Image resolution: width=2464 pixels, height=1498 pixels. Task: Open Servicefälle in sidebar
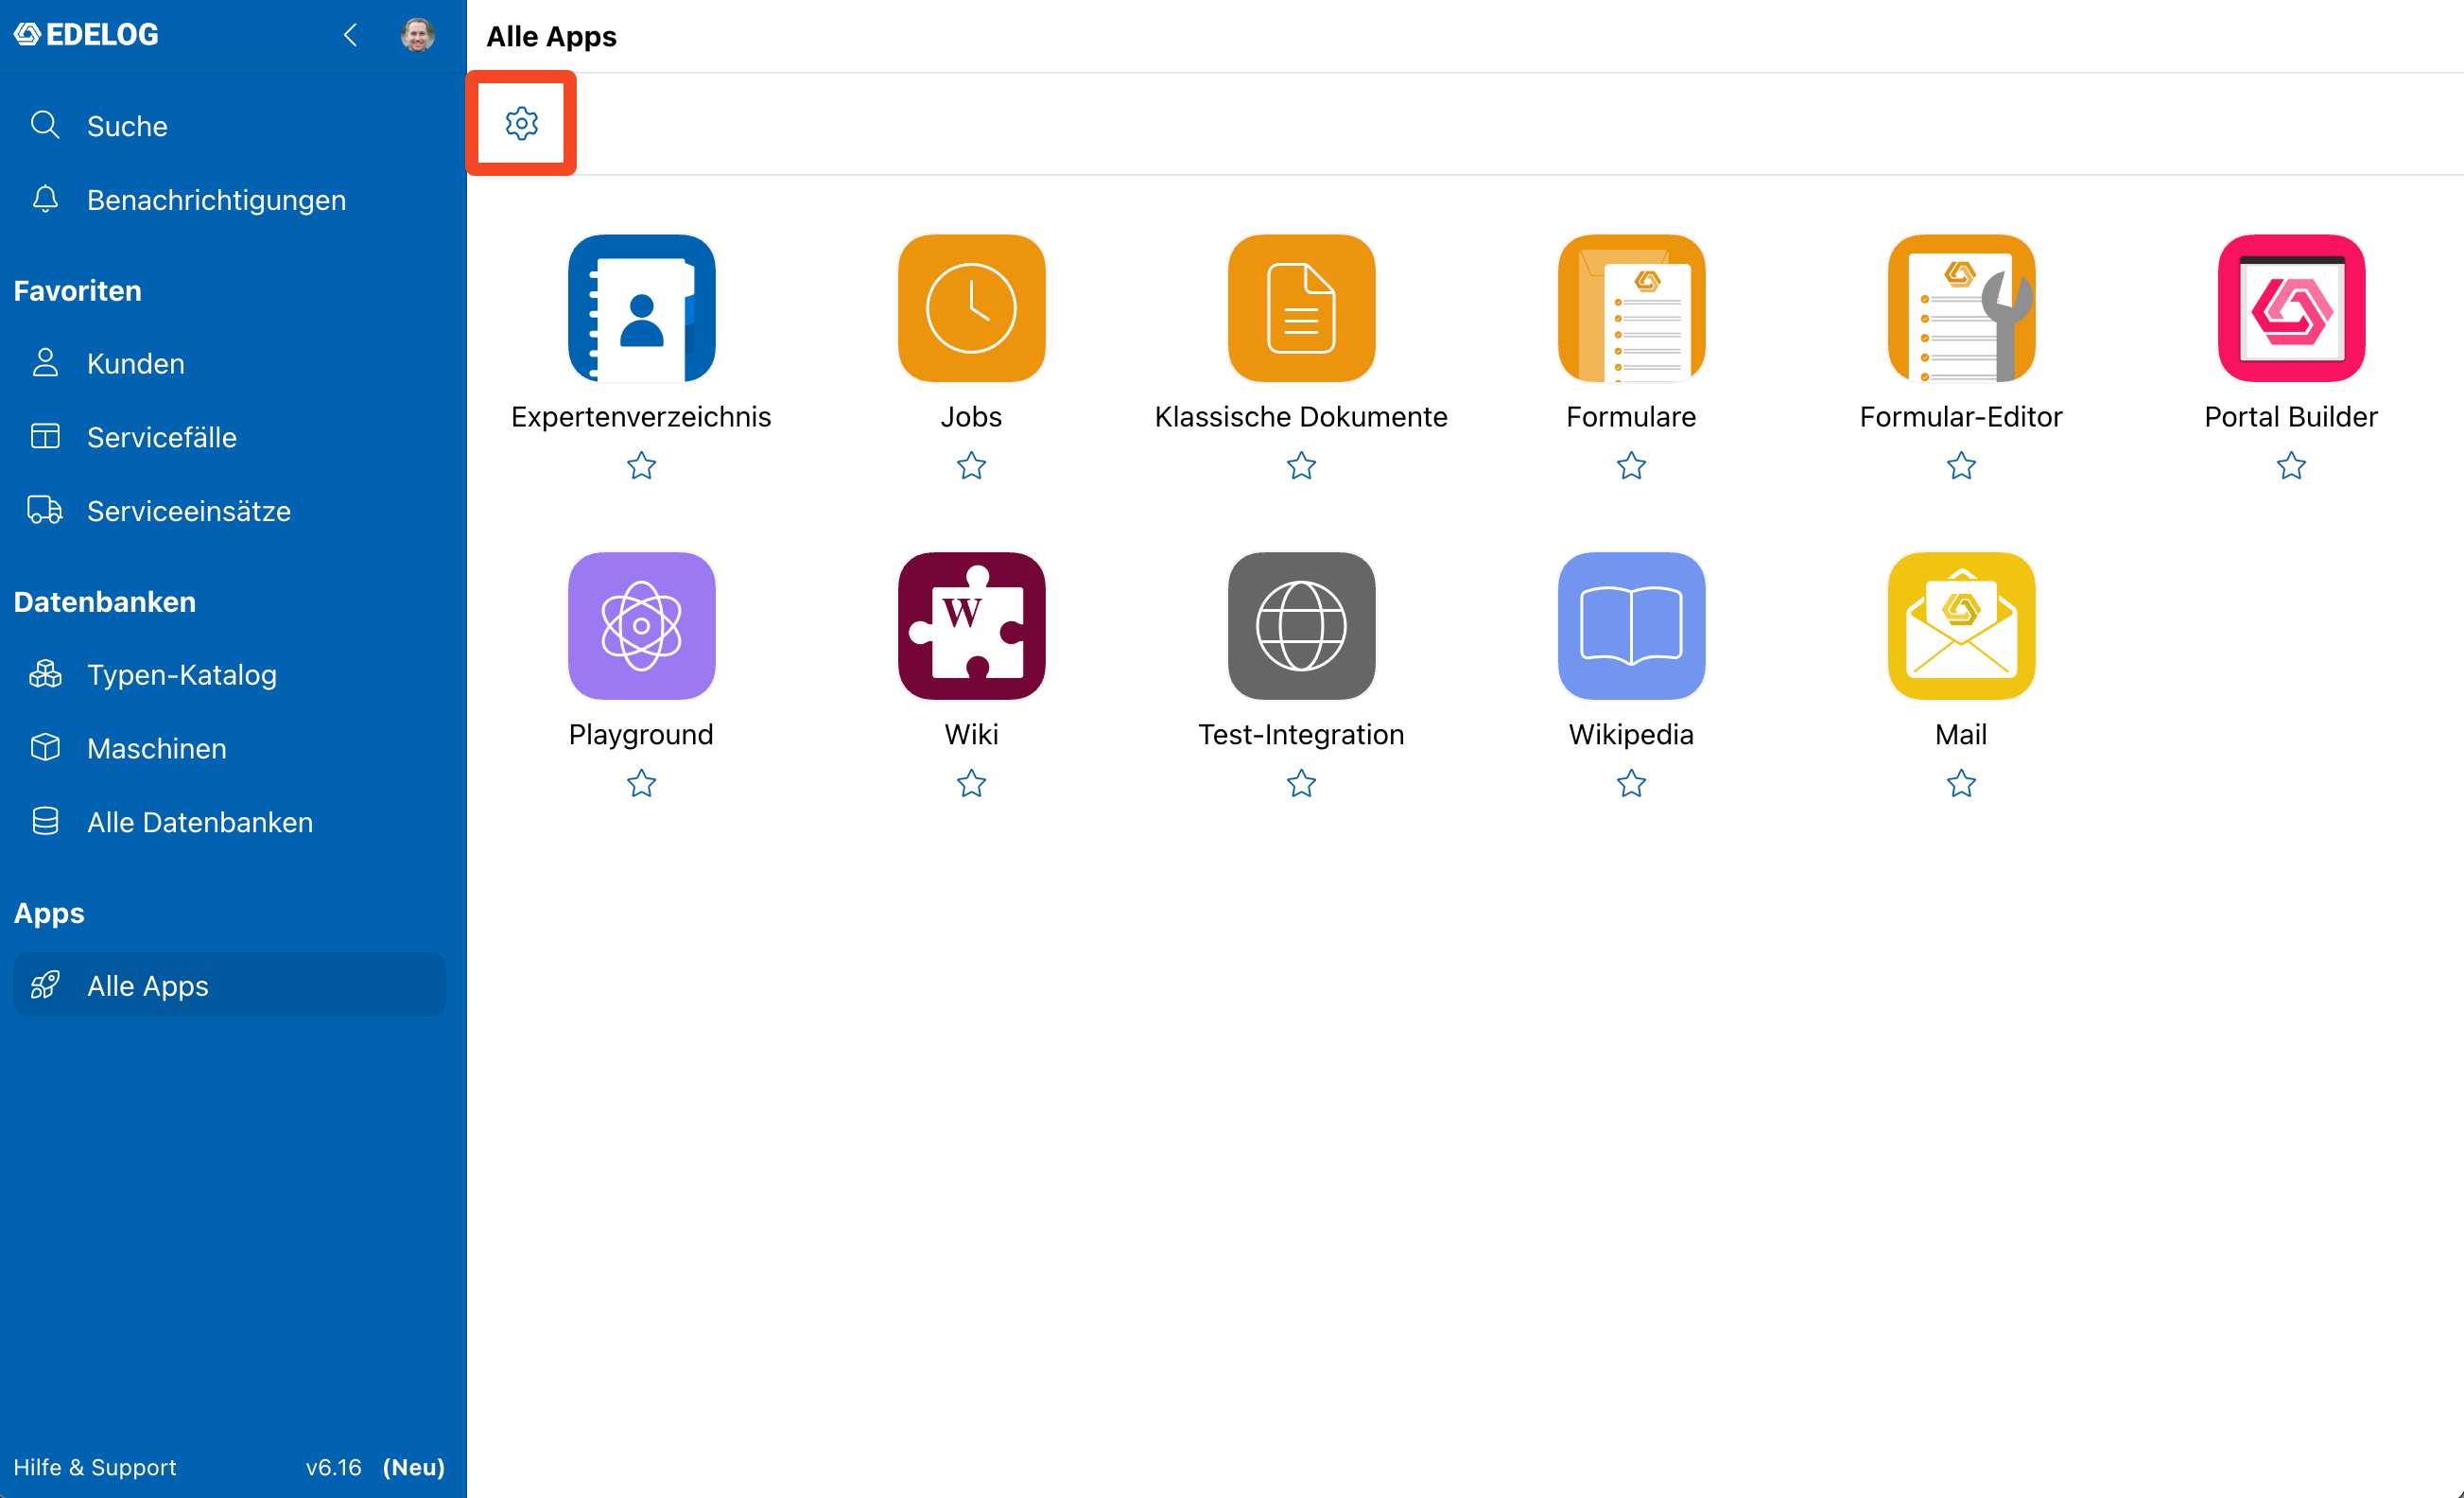point(230,437)
